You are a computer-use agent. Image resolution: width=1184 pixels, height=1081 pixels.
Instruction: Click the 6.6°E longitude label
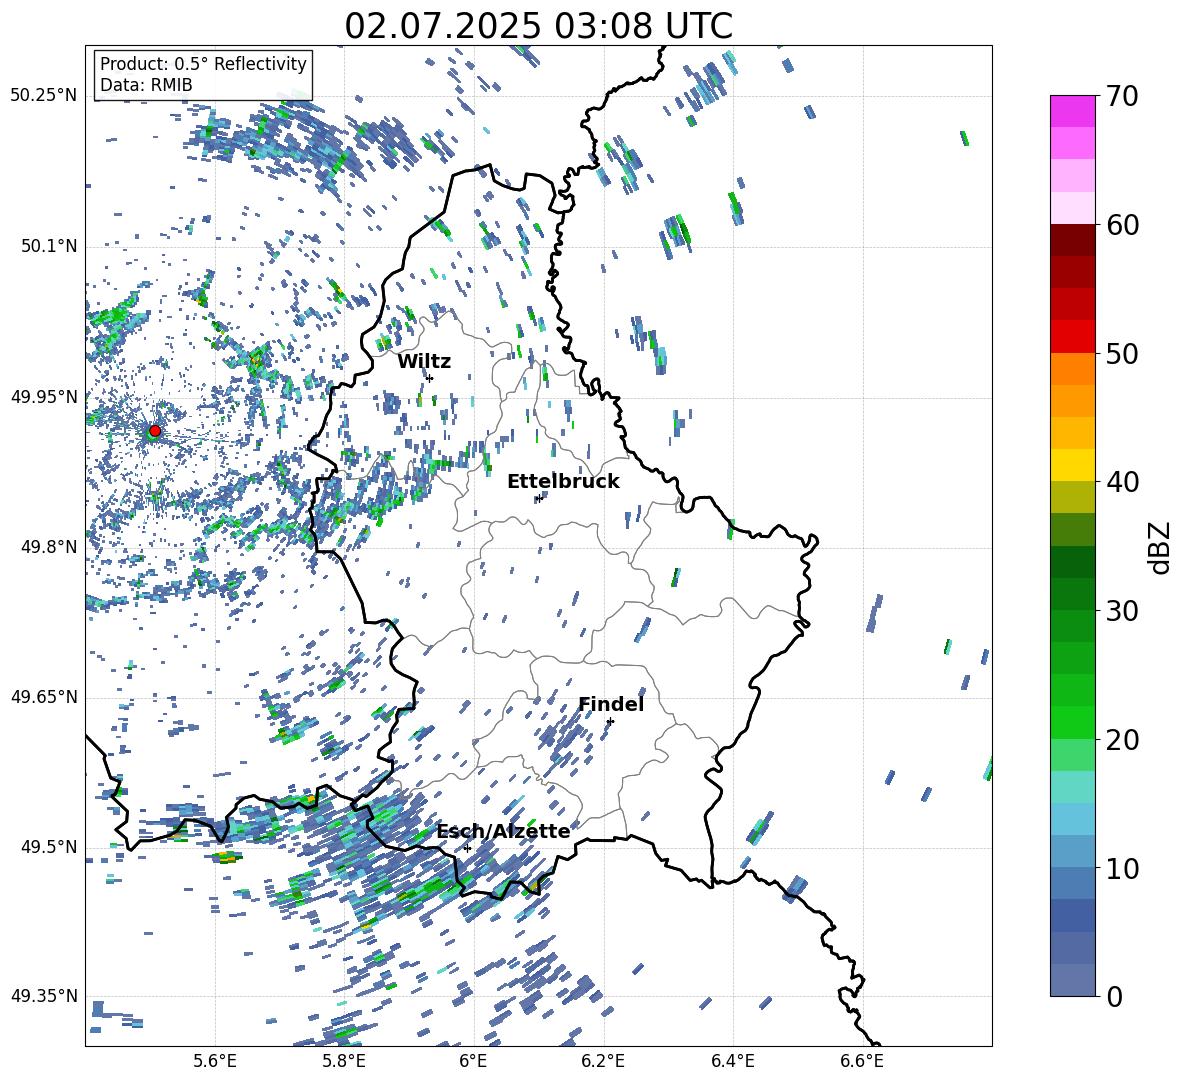pos(862,1061)
